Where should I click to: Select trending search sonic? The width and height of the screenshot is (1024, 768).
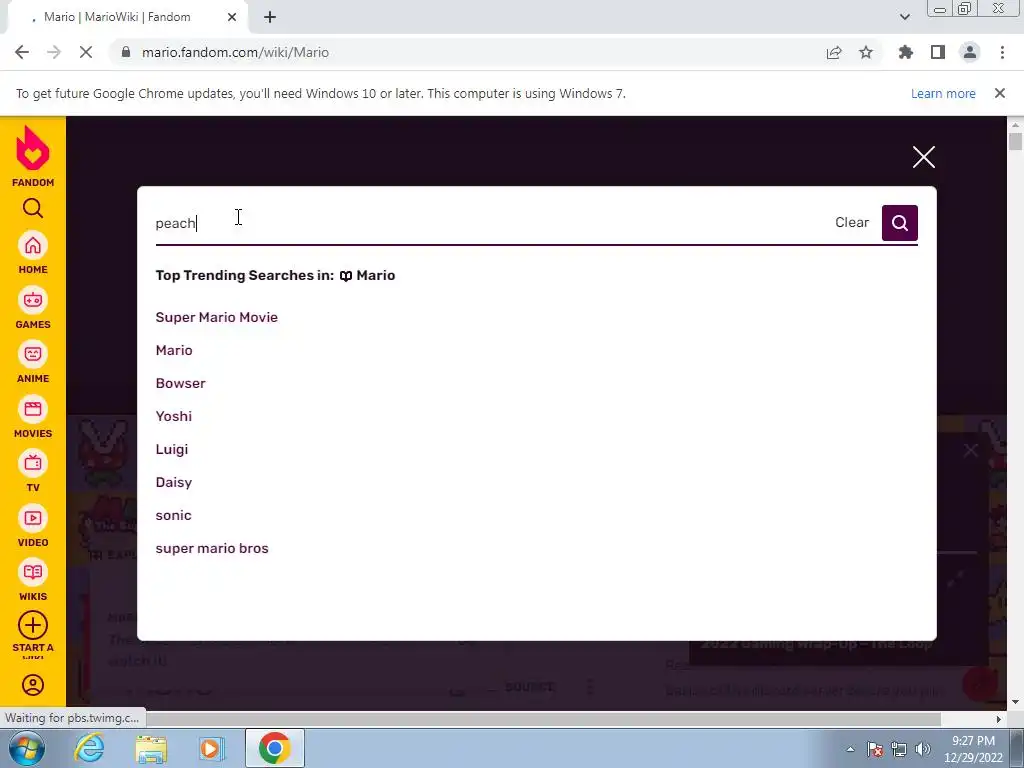tap(174, 515)
